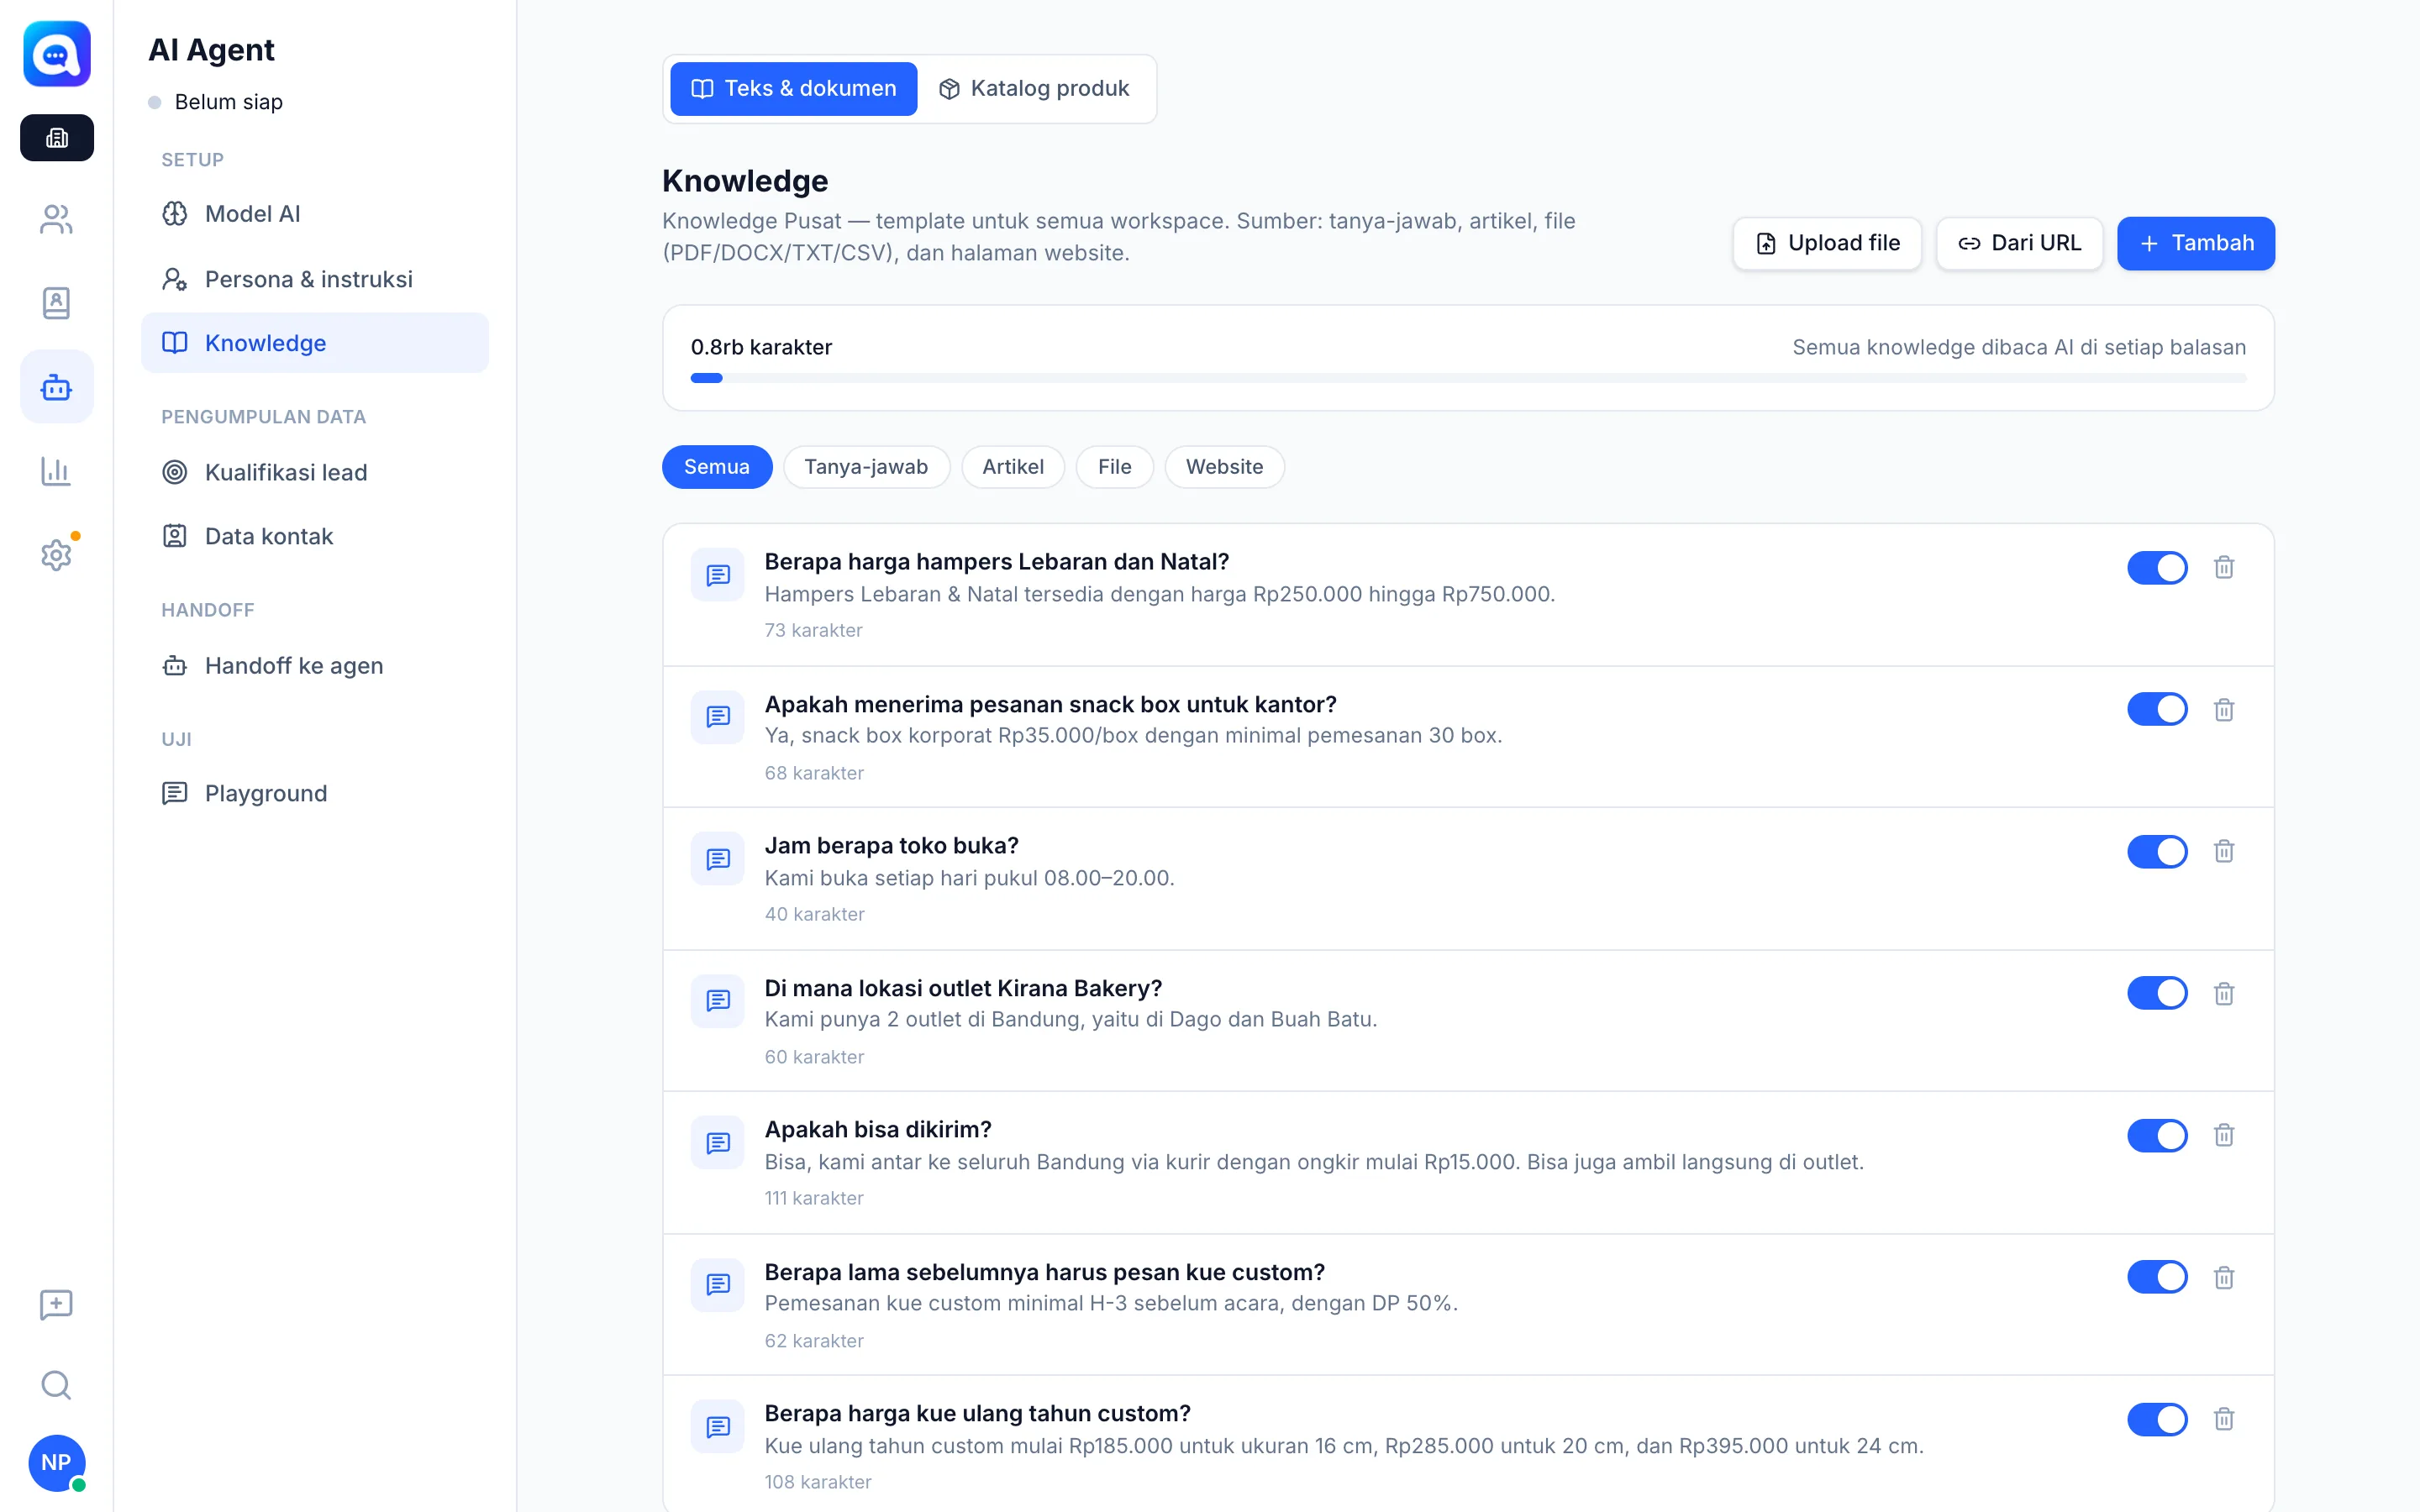The image size is (2420, 1512).
Task: Filter knowledge by File
Action: coord(1114,467)
